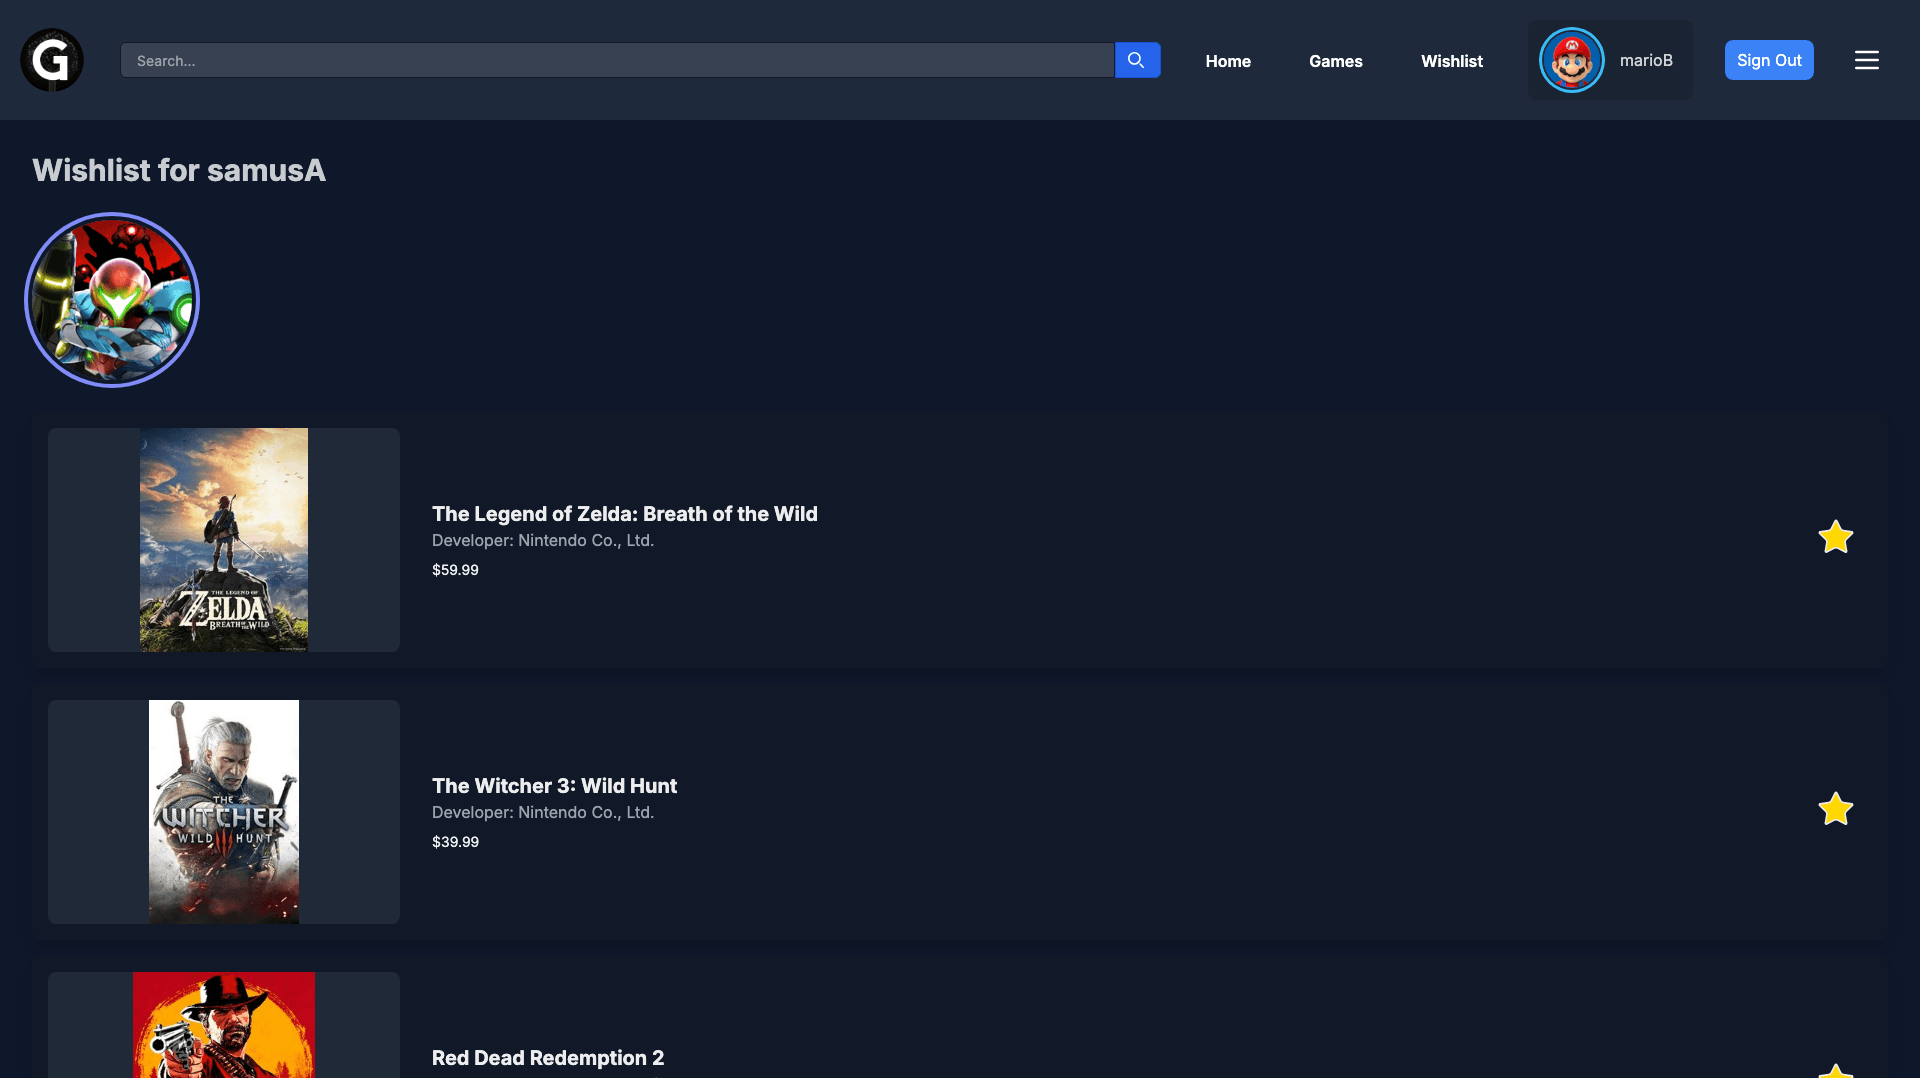Viewport: 1920px width, 1078px height.
Task: Click the Breath of the Wild box art
Action: tap(223, 540)
